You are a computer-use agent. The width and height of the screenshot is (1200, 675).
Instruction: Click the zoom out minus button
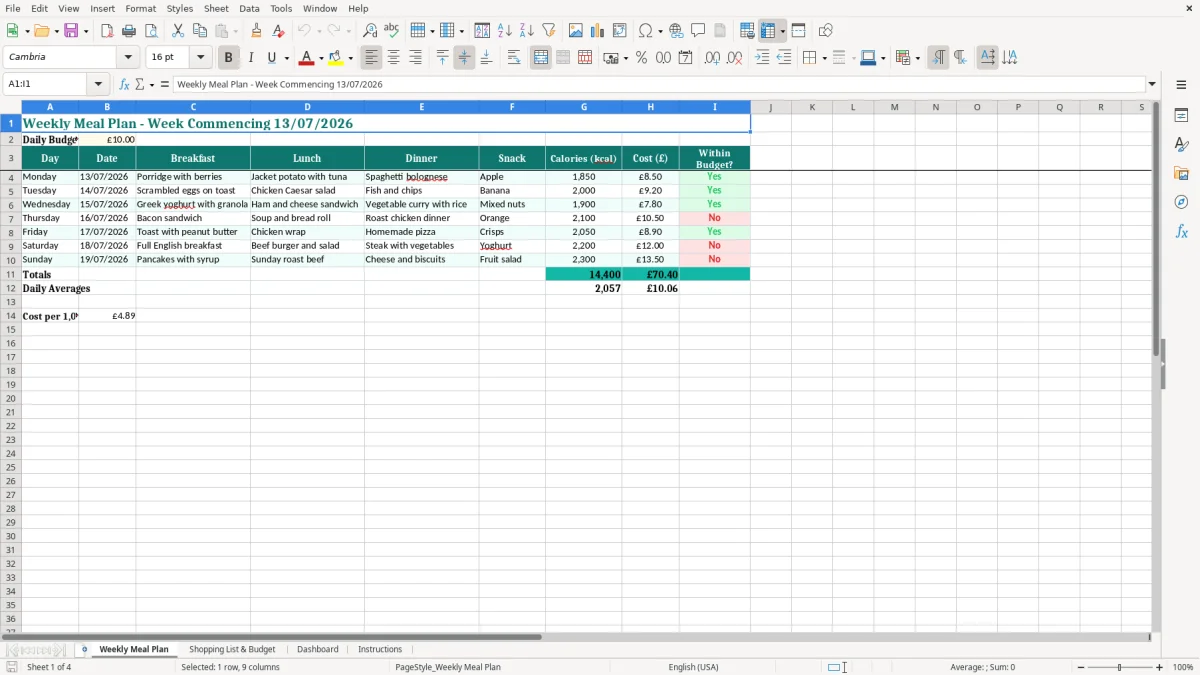[x=1081, y=667]
